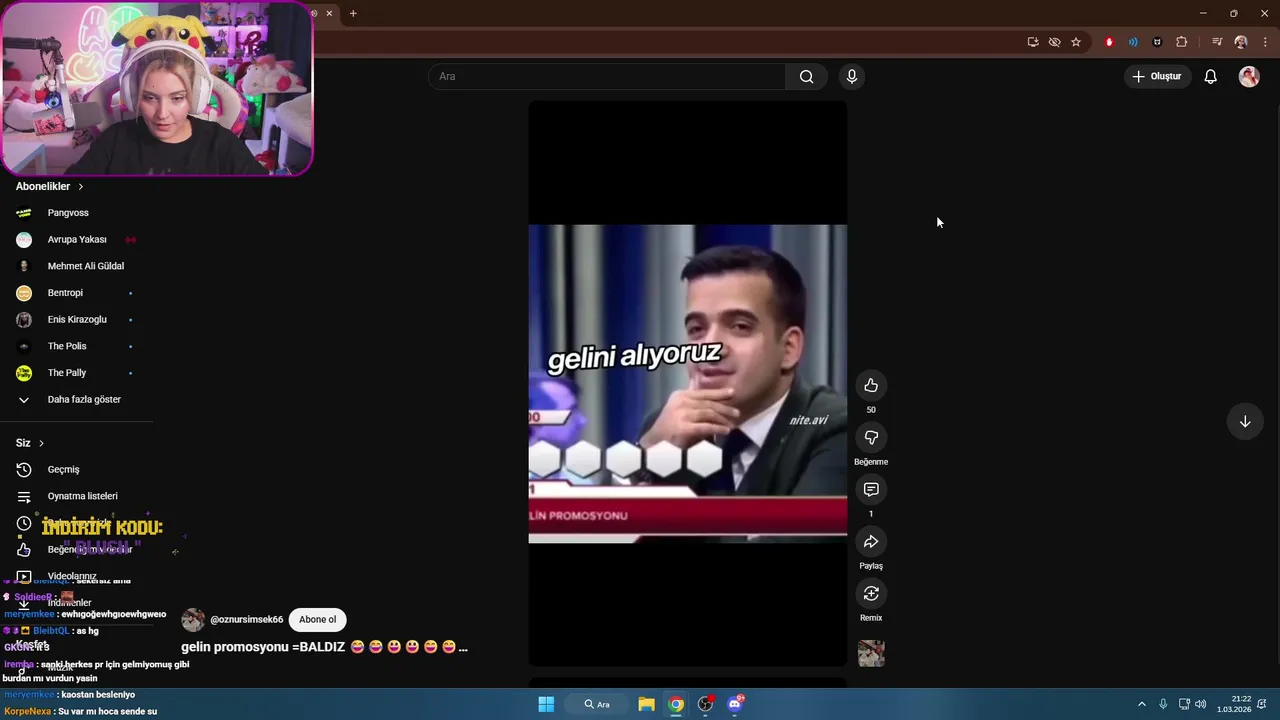Click the Abone ol subscribe button
This screenshot has height=720, width=1280.
pos(318,620)
